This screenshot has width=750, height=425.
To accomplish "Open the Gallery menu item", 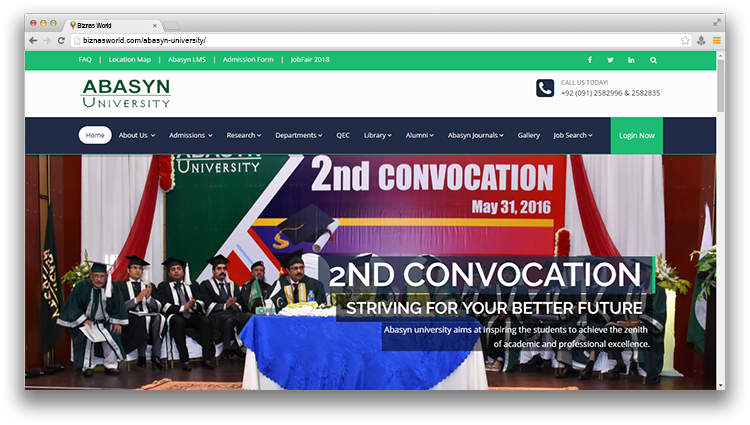I will [529, 135].
